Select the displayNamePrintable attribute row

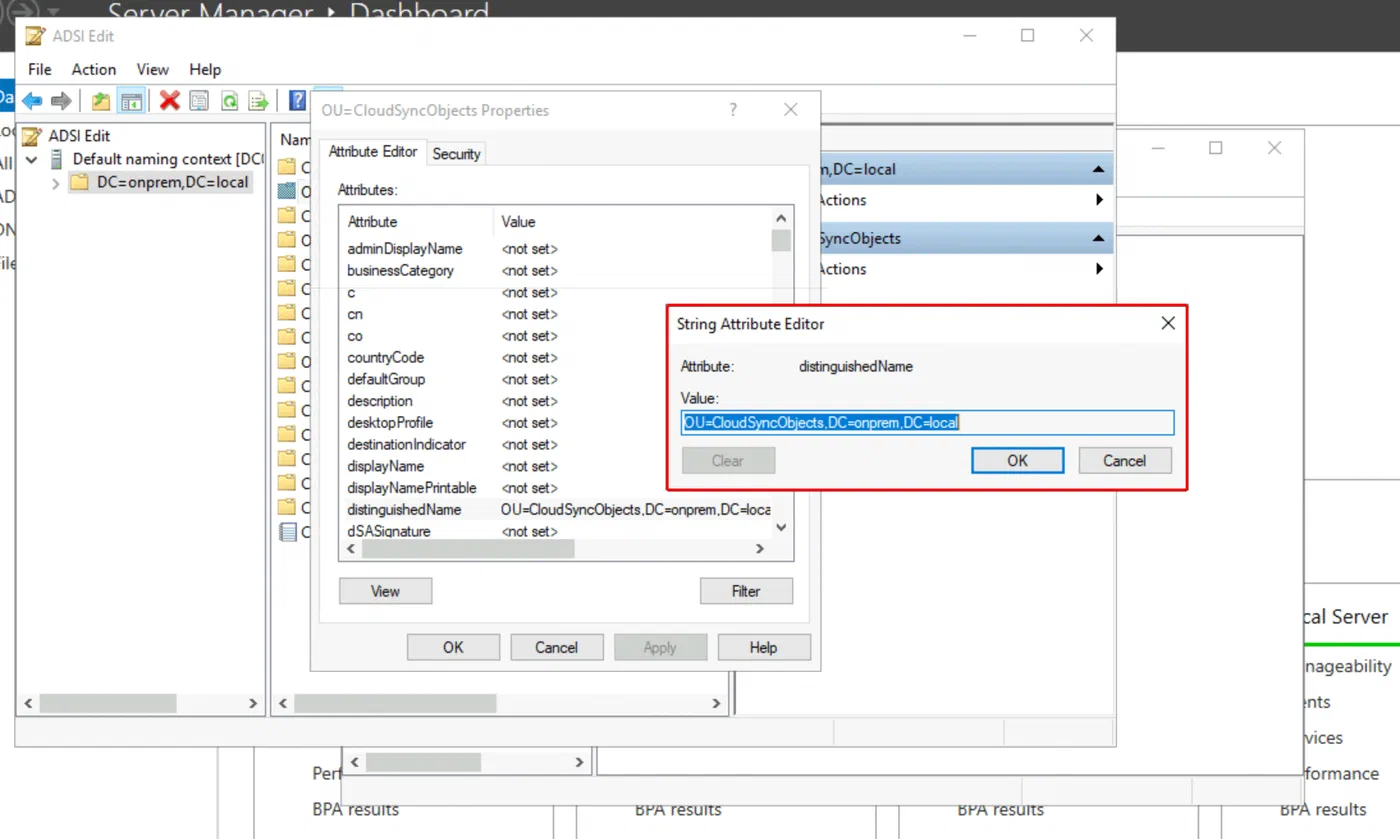(x=555, y=488)
